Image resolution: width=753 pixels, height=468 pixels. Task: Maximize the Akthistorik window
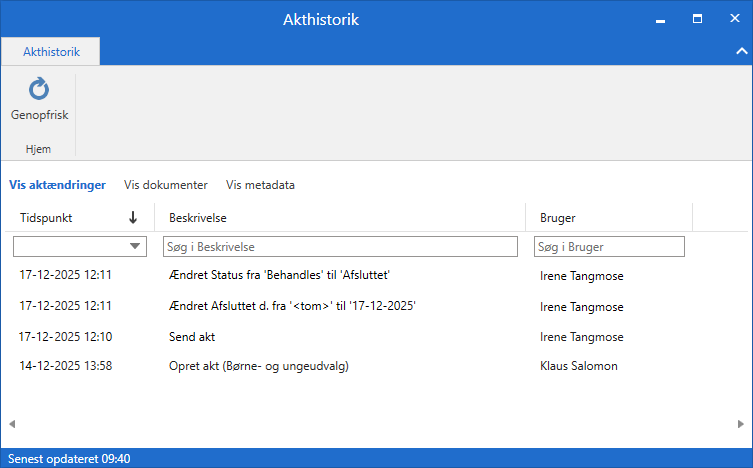tap(697, 19)
